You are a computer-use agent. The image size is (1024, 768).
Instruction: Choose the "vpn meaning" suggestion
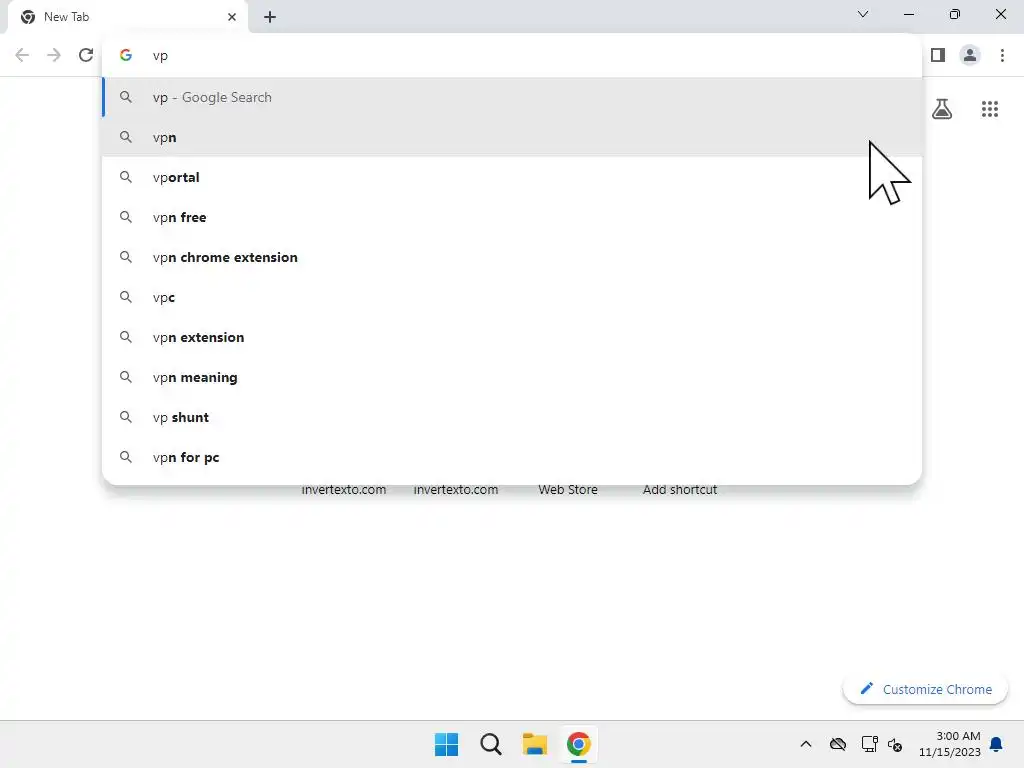(512, 377)
